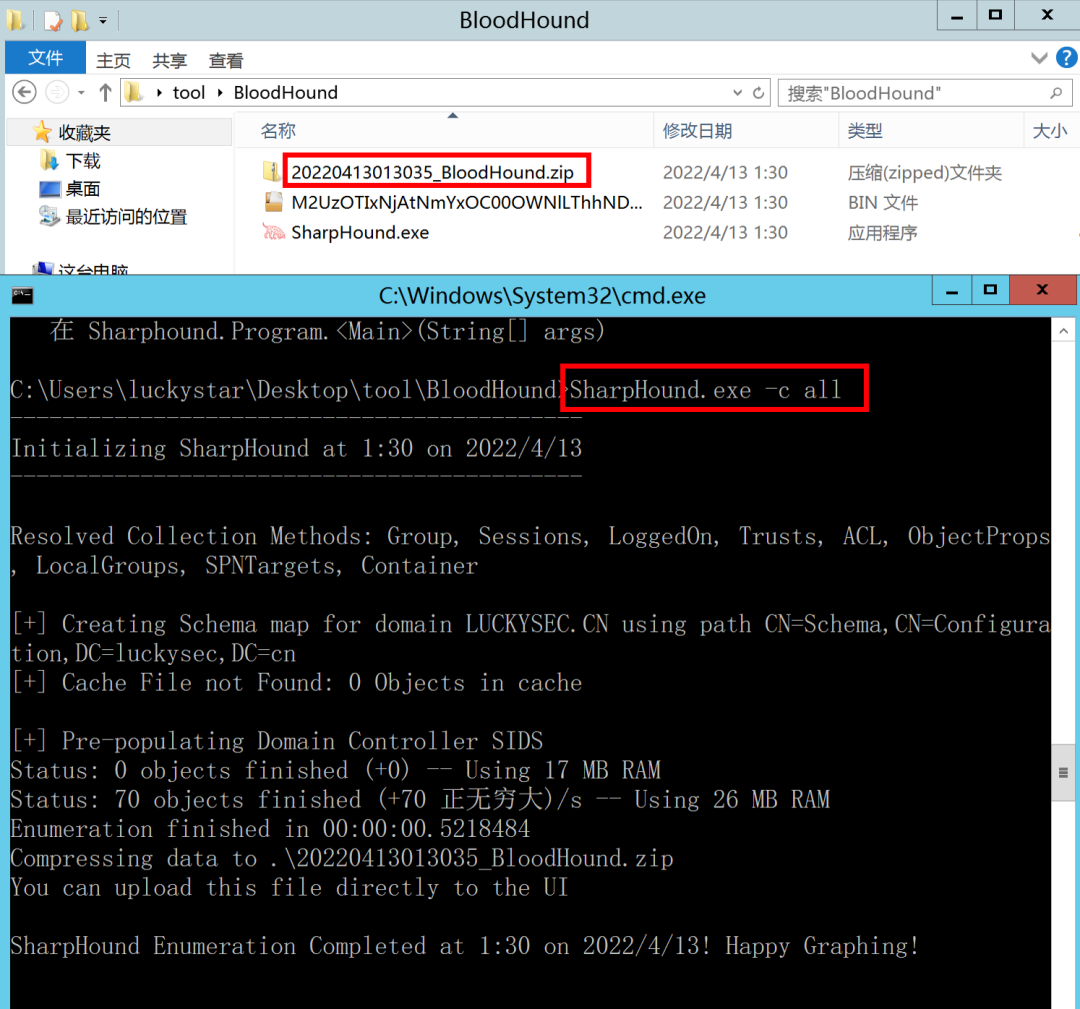Open quick access toolbar customize dropdown

coord(103,21)
